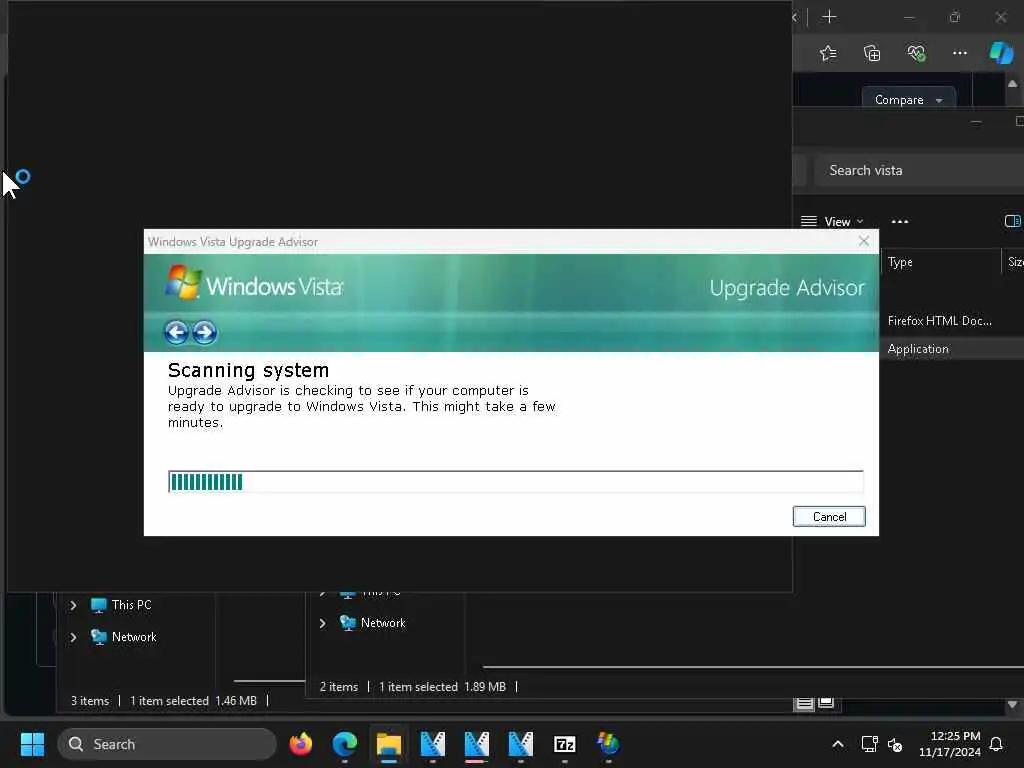Open Edge favorites star icon

(x=828, y=53)
